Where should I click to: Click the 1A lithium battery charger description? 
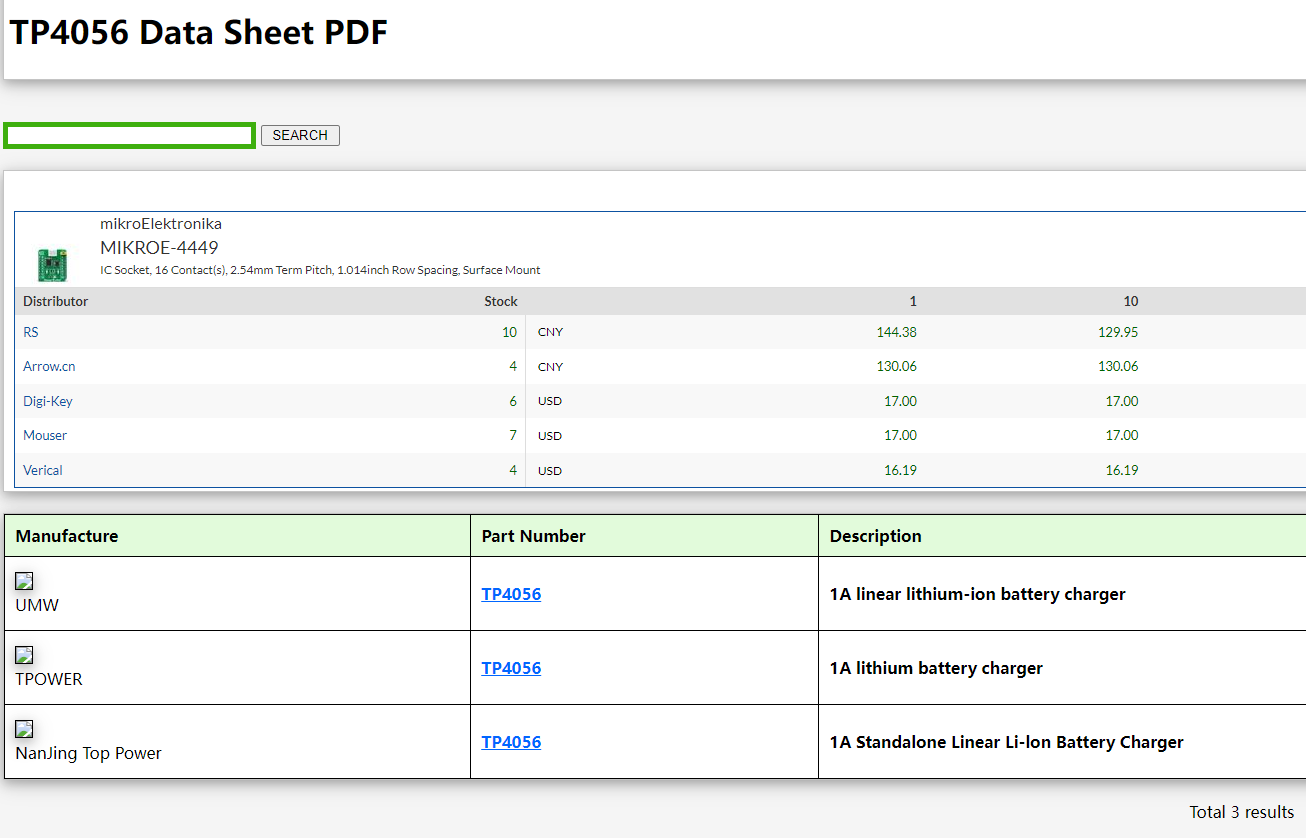click(x=936, y=668)
